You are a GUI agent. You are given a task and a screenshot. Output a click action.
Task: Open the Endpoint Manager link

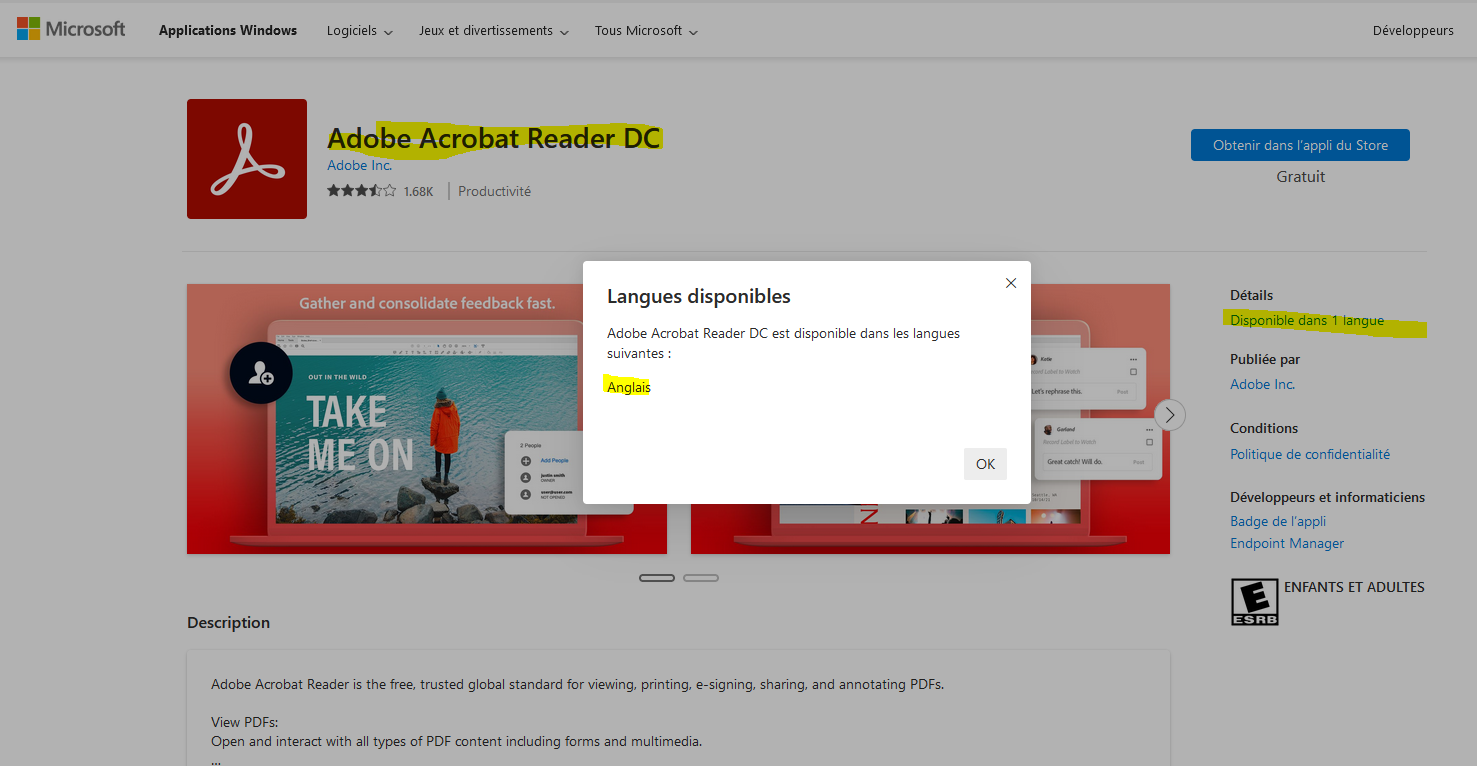(1287, 544)
